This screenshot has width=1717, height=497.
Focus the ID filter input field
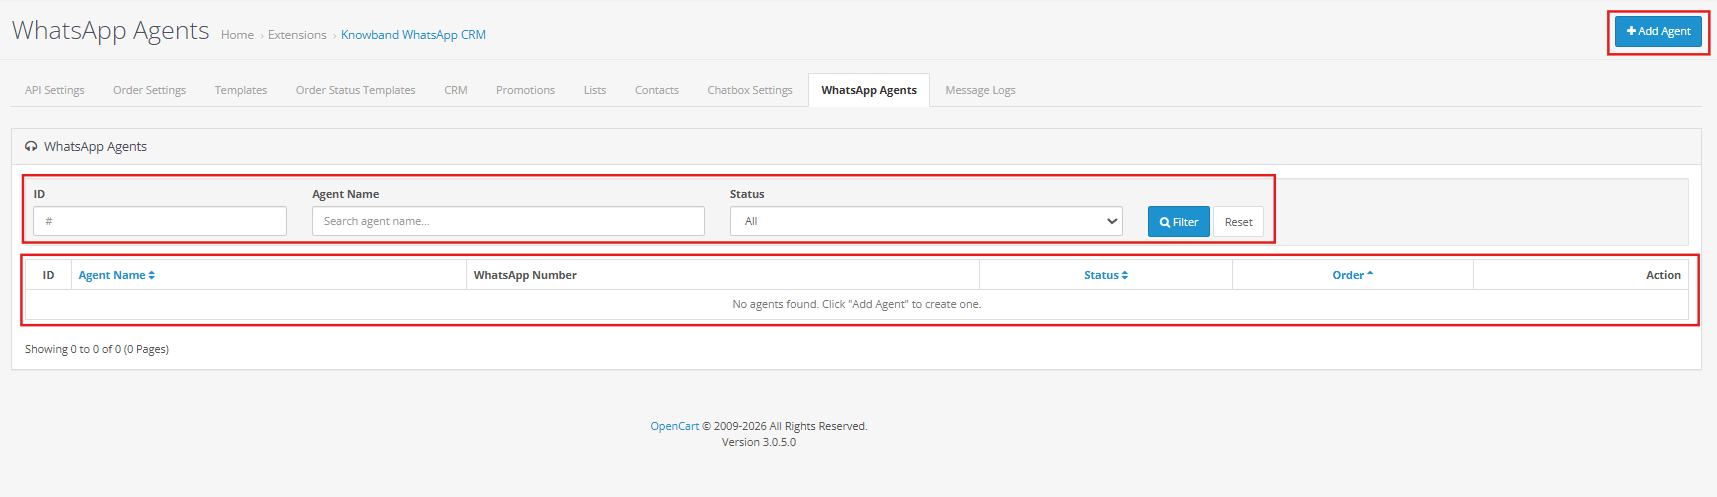click(160, 221)
